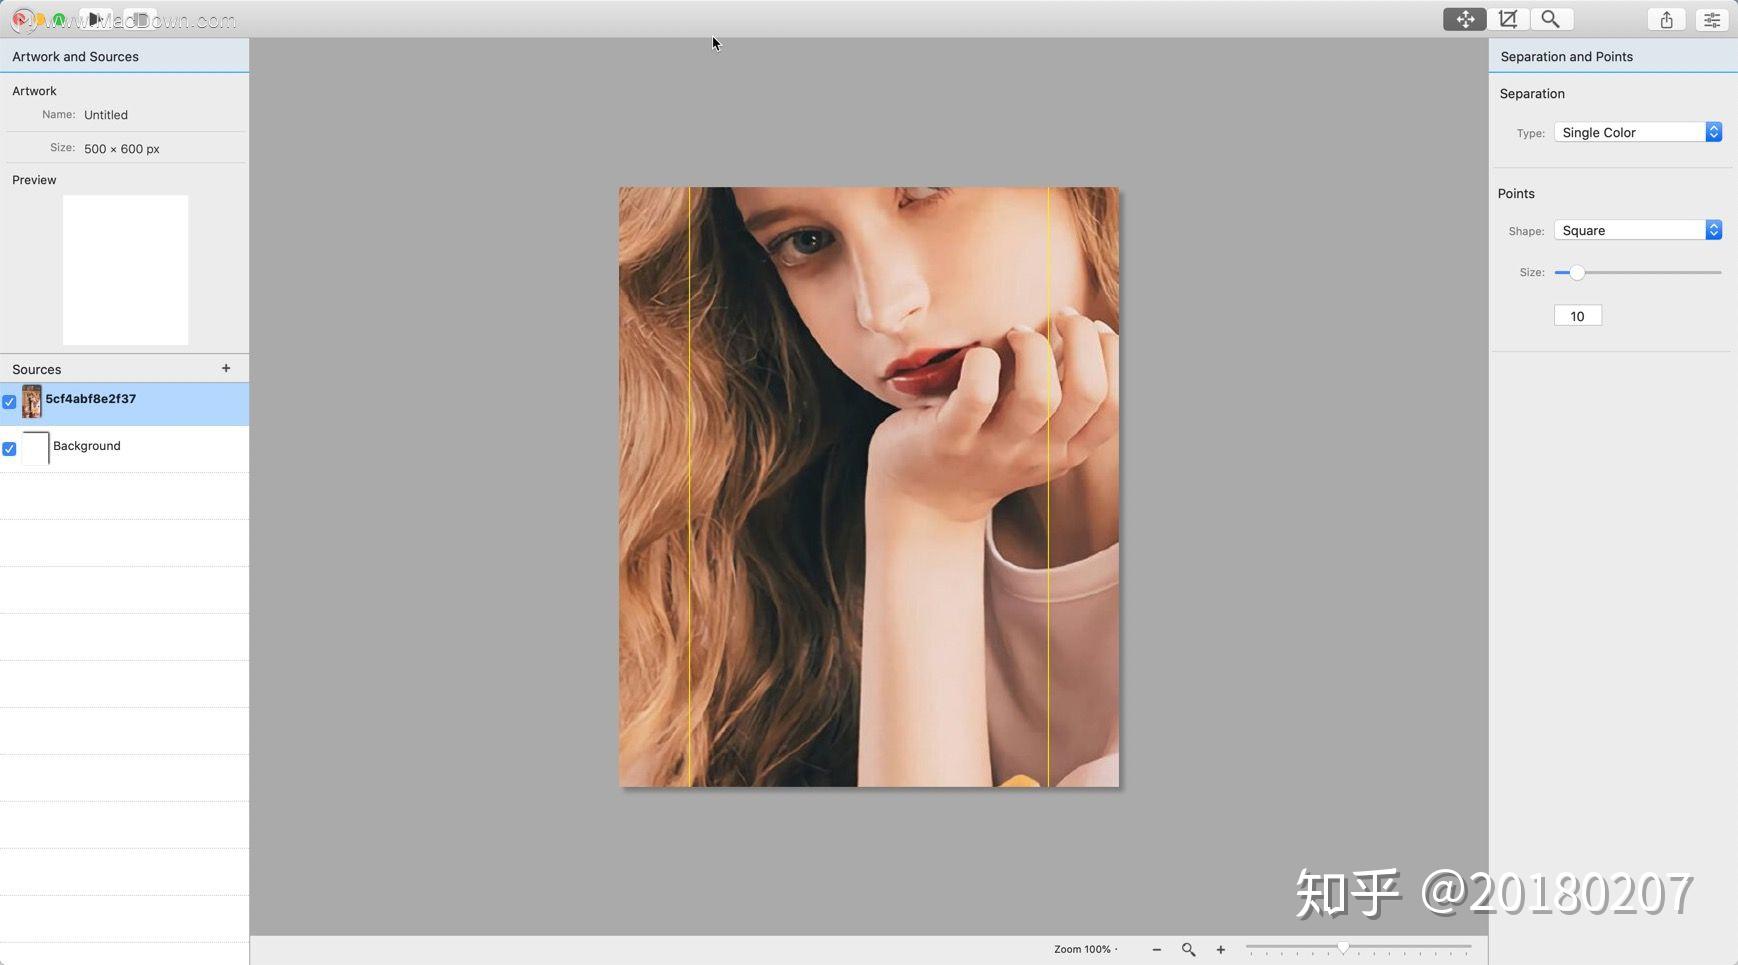Click the zoom out minus icon

(x=1156, y=950)
